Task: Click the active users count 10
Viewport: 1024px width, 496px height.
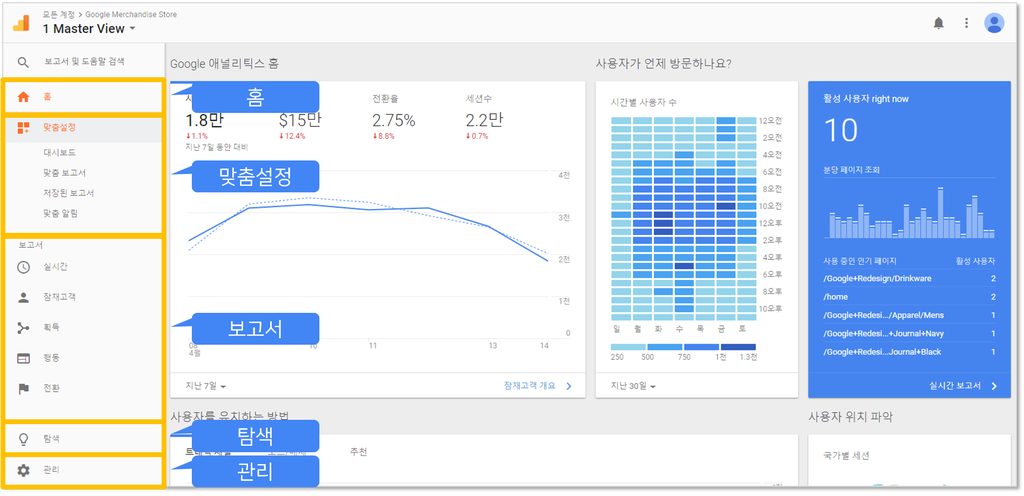Action: tap(840, 131)
